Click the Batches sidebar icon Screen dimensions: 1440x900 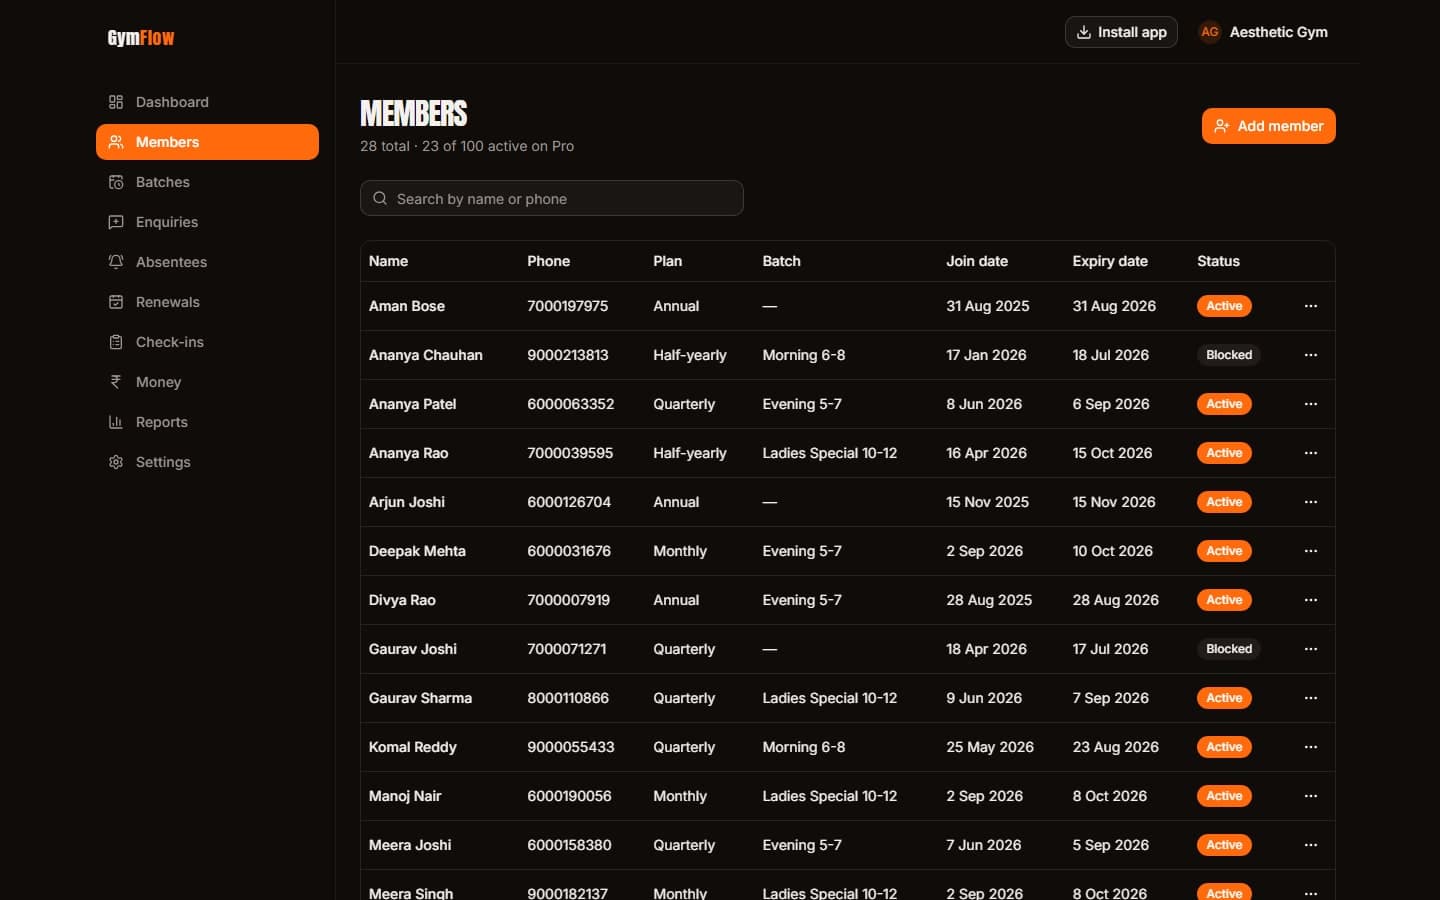tap(116, 182)
